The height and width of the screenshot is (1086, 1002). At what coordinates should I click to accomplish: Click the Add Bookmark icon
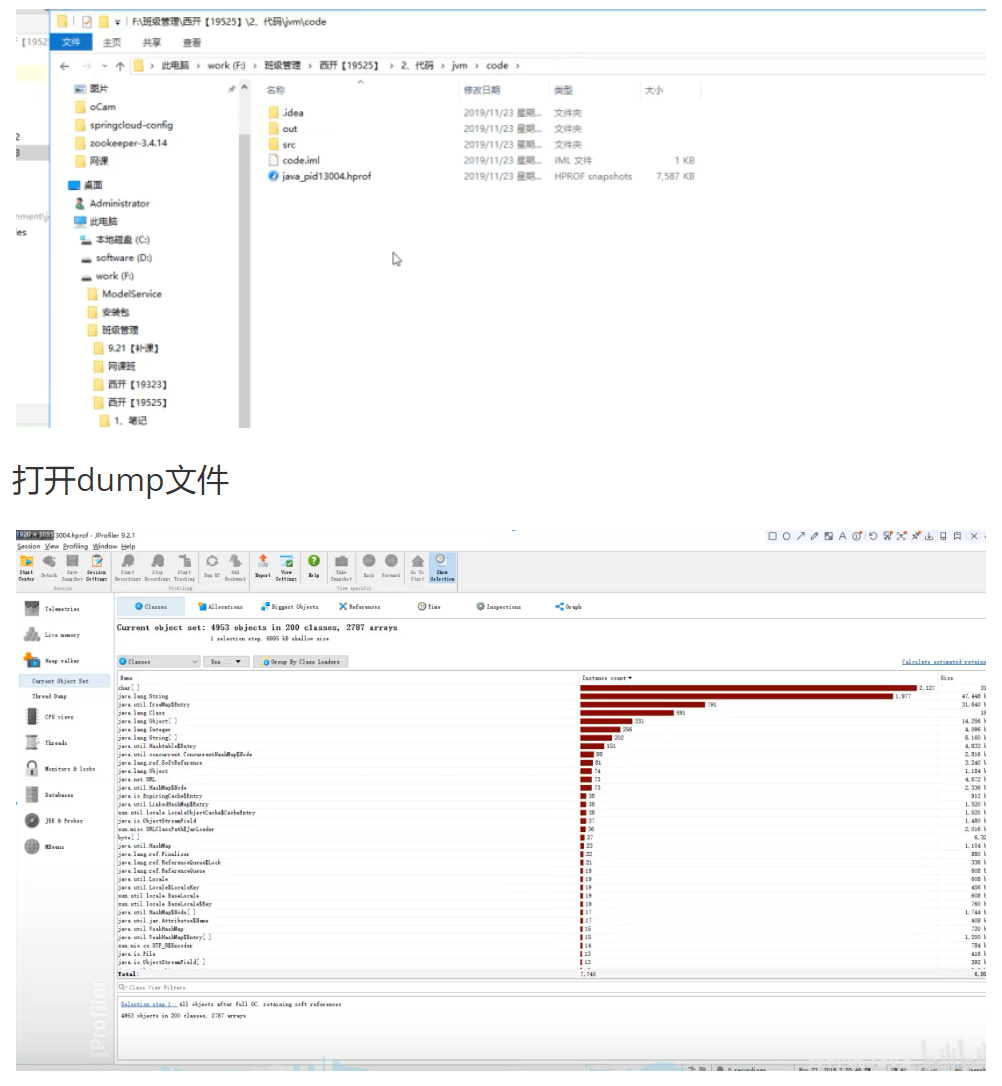tap(235, 566)
